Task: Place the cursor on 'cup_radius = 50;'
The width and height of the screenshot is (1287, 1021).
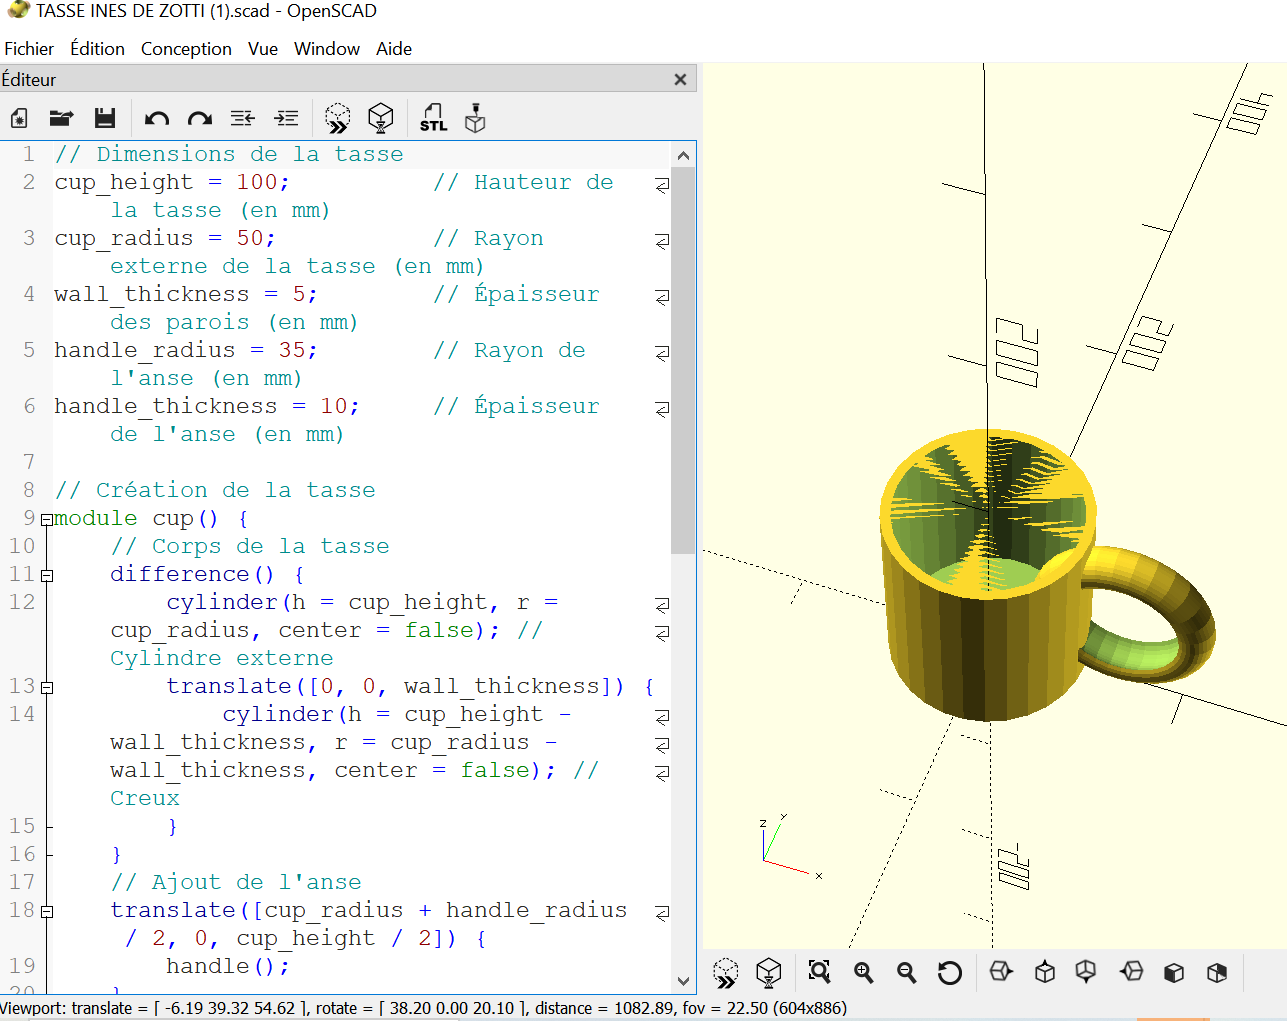Action: coord(164,238)
